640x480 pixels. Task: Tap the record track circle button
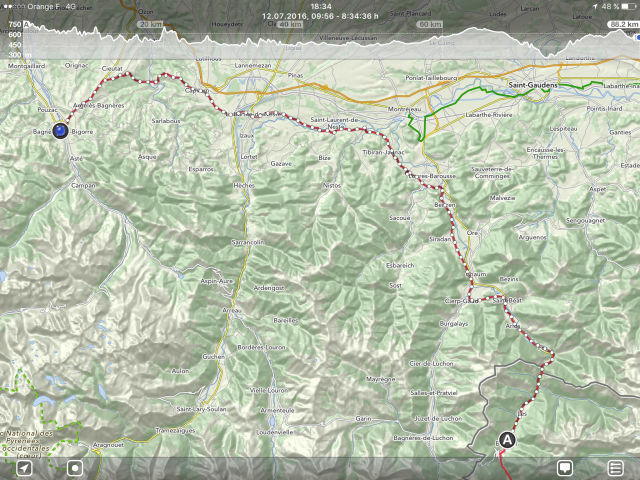[75, 468]
